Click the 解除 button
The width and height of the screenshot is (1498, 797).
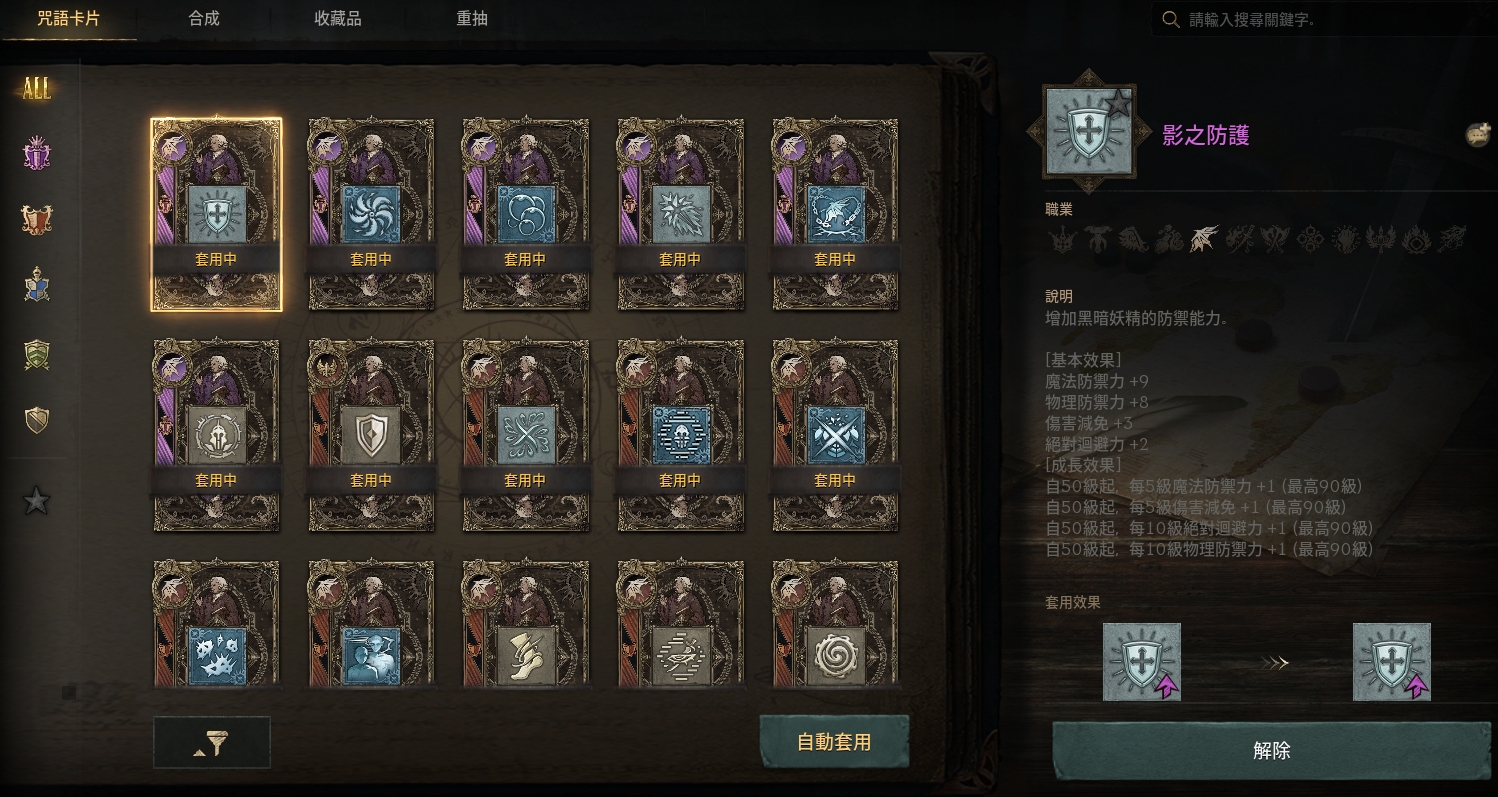tap(1271, 751)
